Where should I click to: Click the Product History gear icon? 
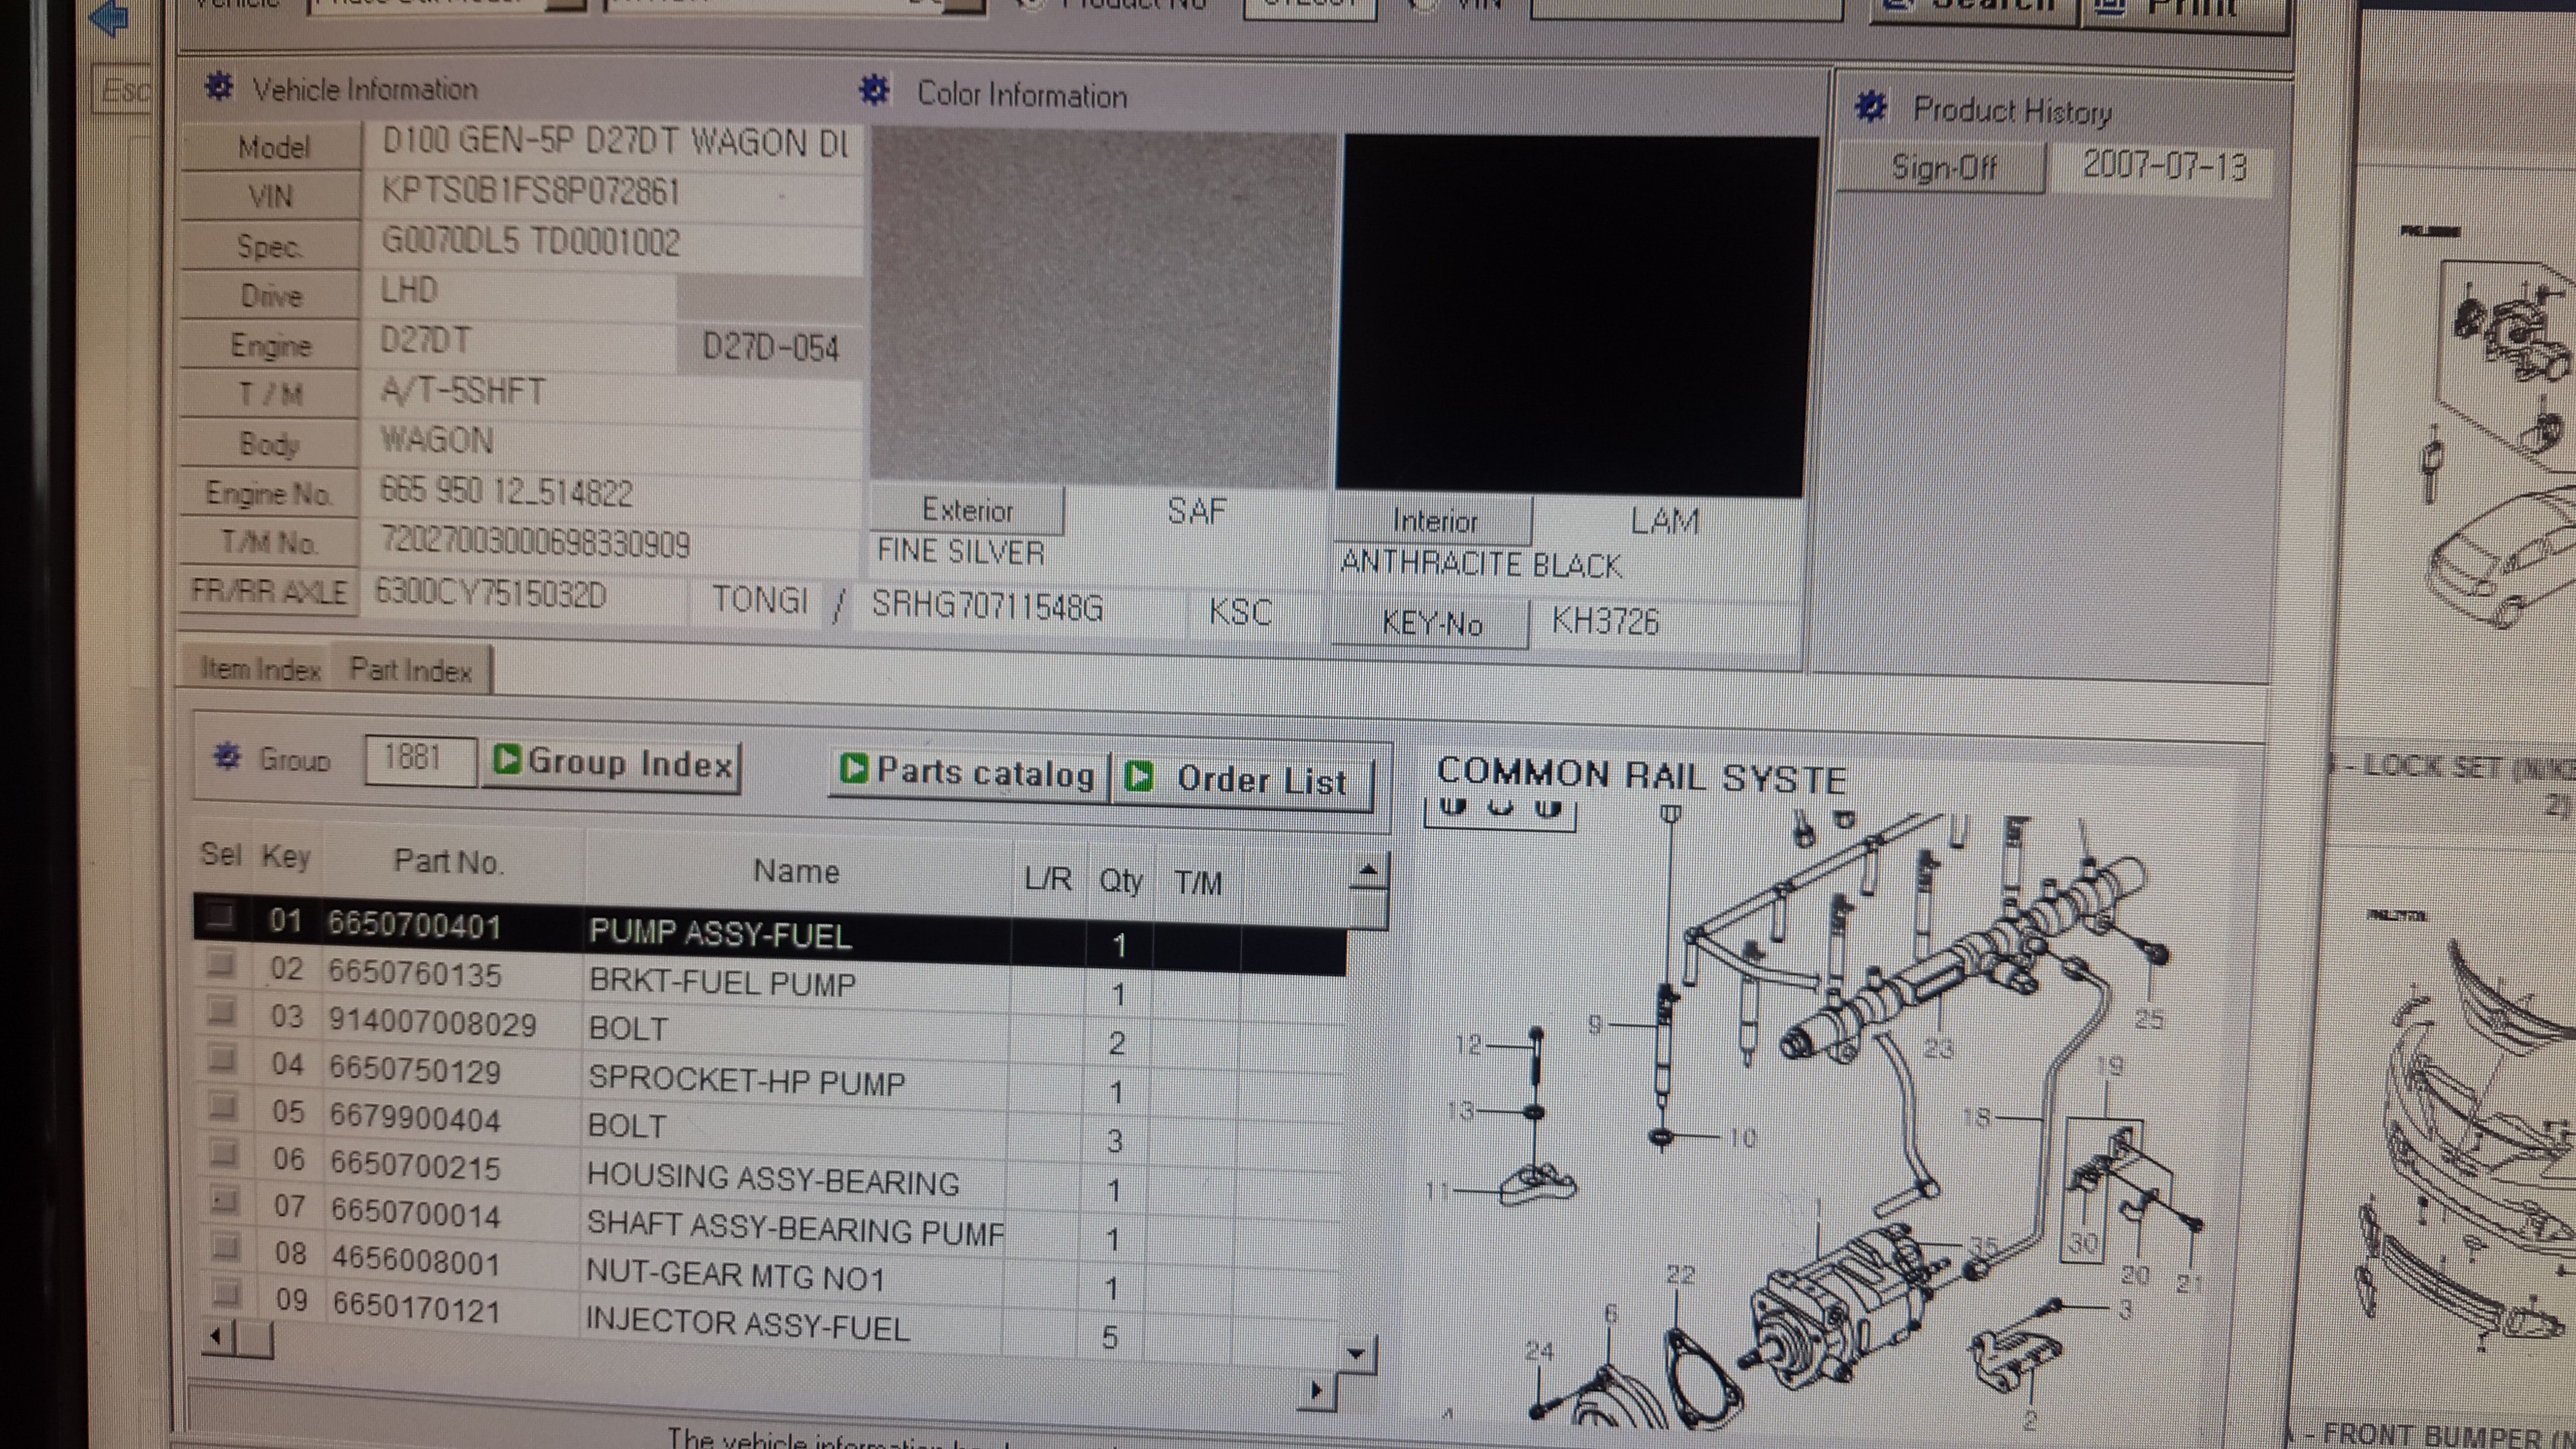tap(1870, 106)
